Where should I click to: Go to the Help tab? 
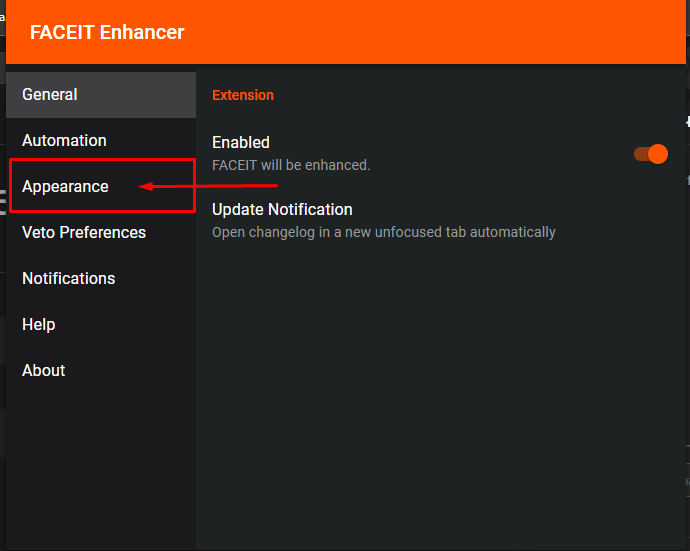coord(101,325)
